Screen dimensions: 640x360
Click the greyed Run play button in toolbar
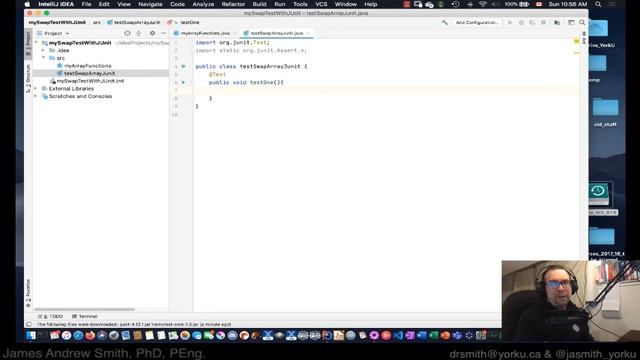pos(510,22)
